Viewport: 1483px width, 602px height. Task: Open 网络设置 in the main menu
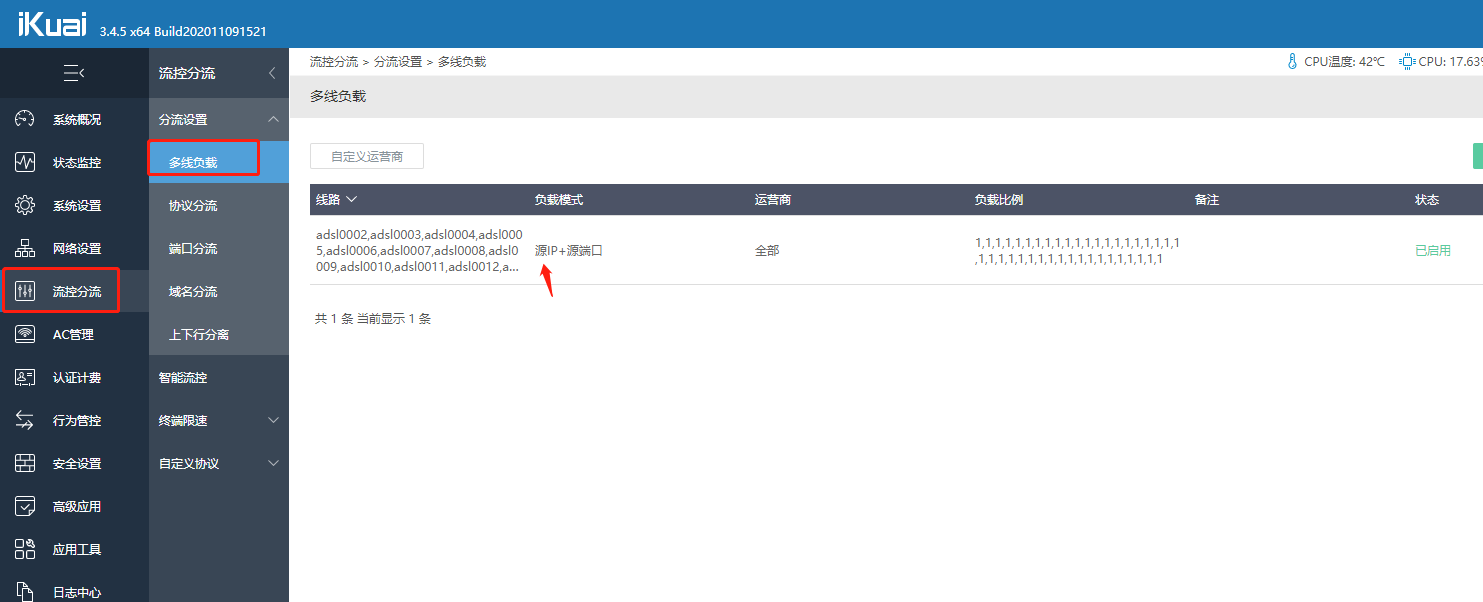(77, 248)
